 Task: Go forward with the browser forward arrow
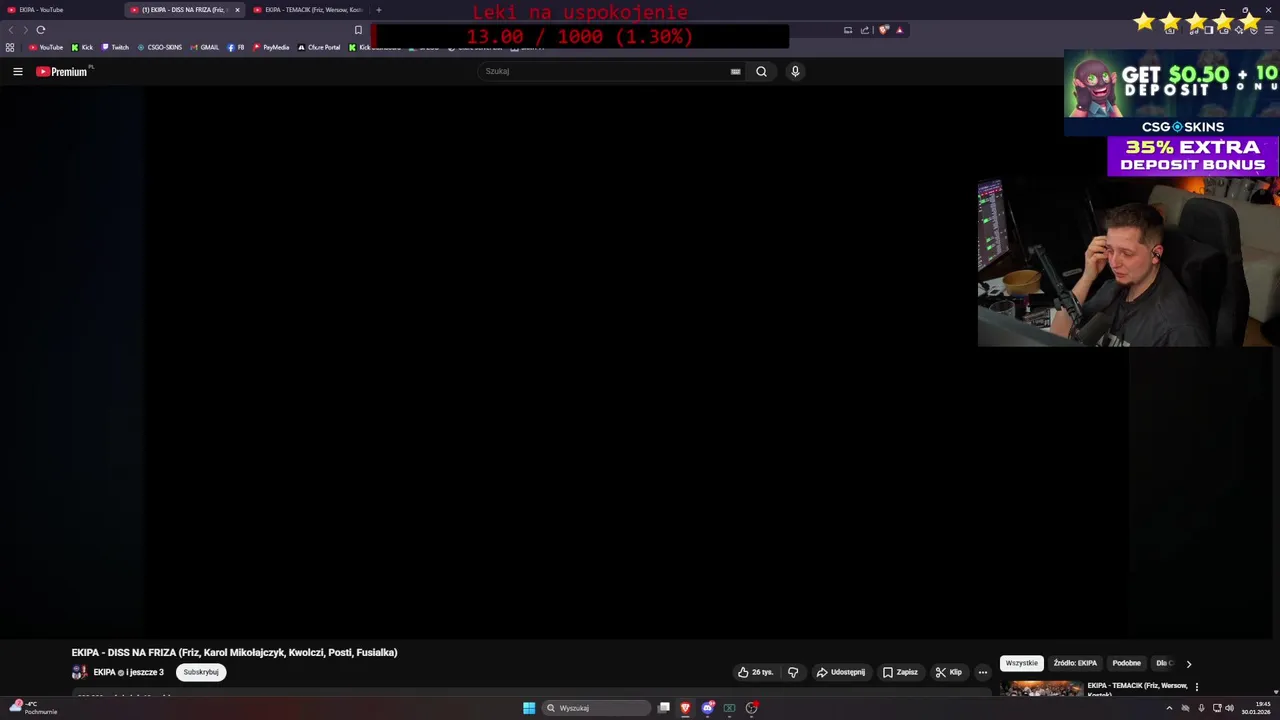(25, 30)
